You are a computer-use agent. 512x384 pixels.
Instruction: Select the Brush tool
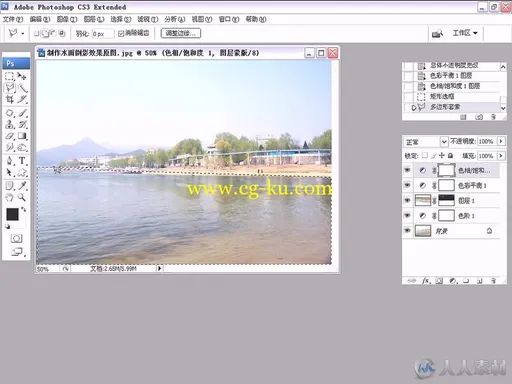click(22, 113)
